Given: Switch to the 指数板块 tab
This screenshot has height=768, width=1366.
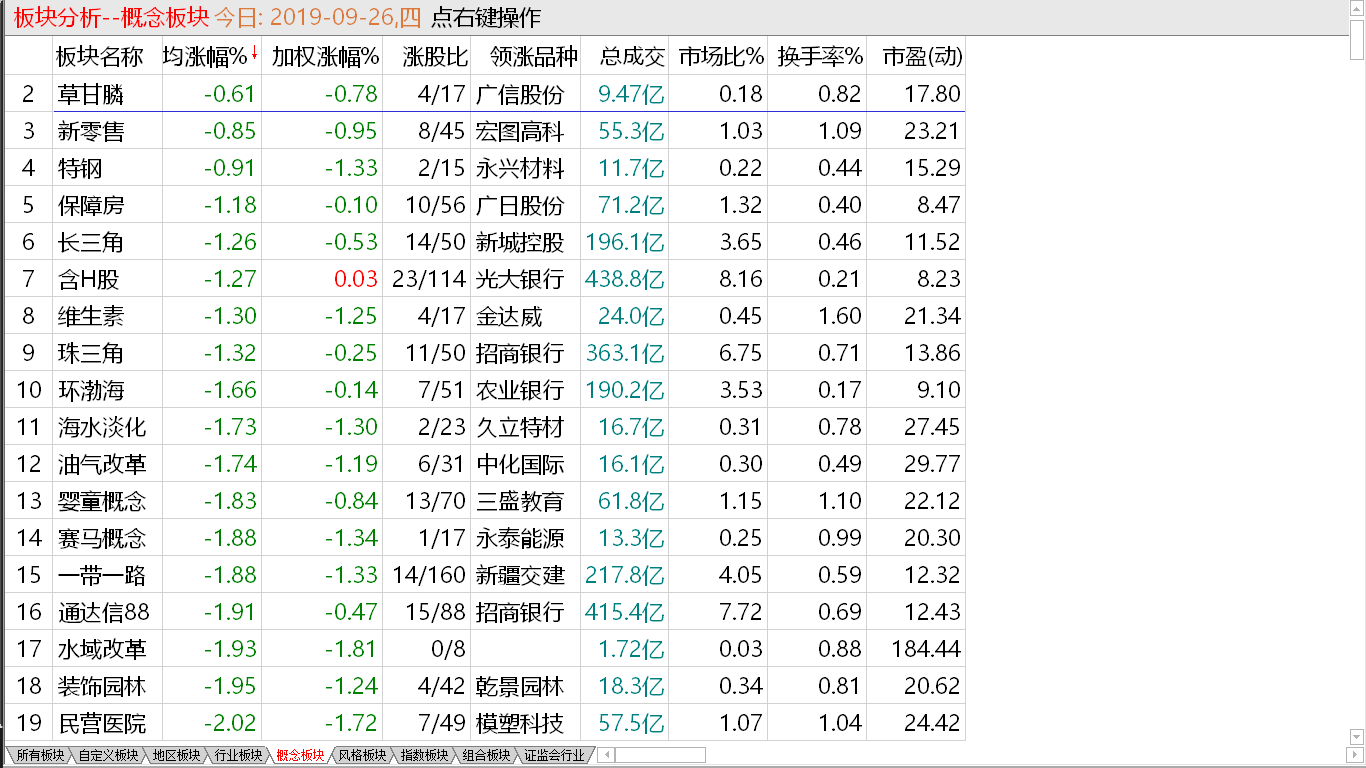Looking at the screenshot, I should pyautogui.click(x=424, y=755).
